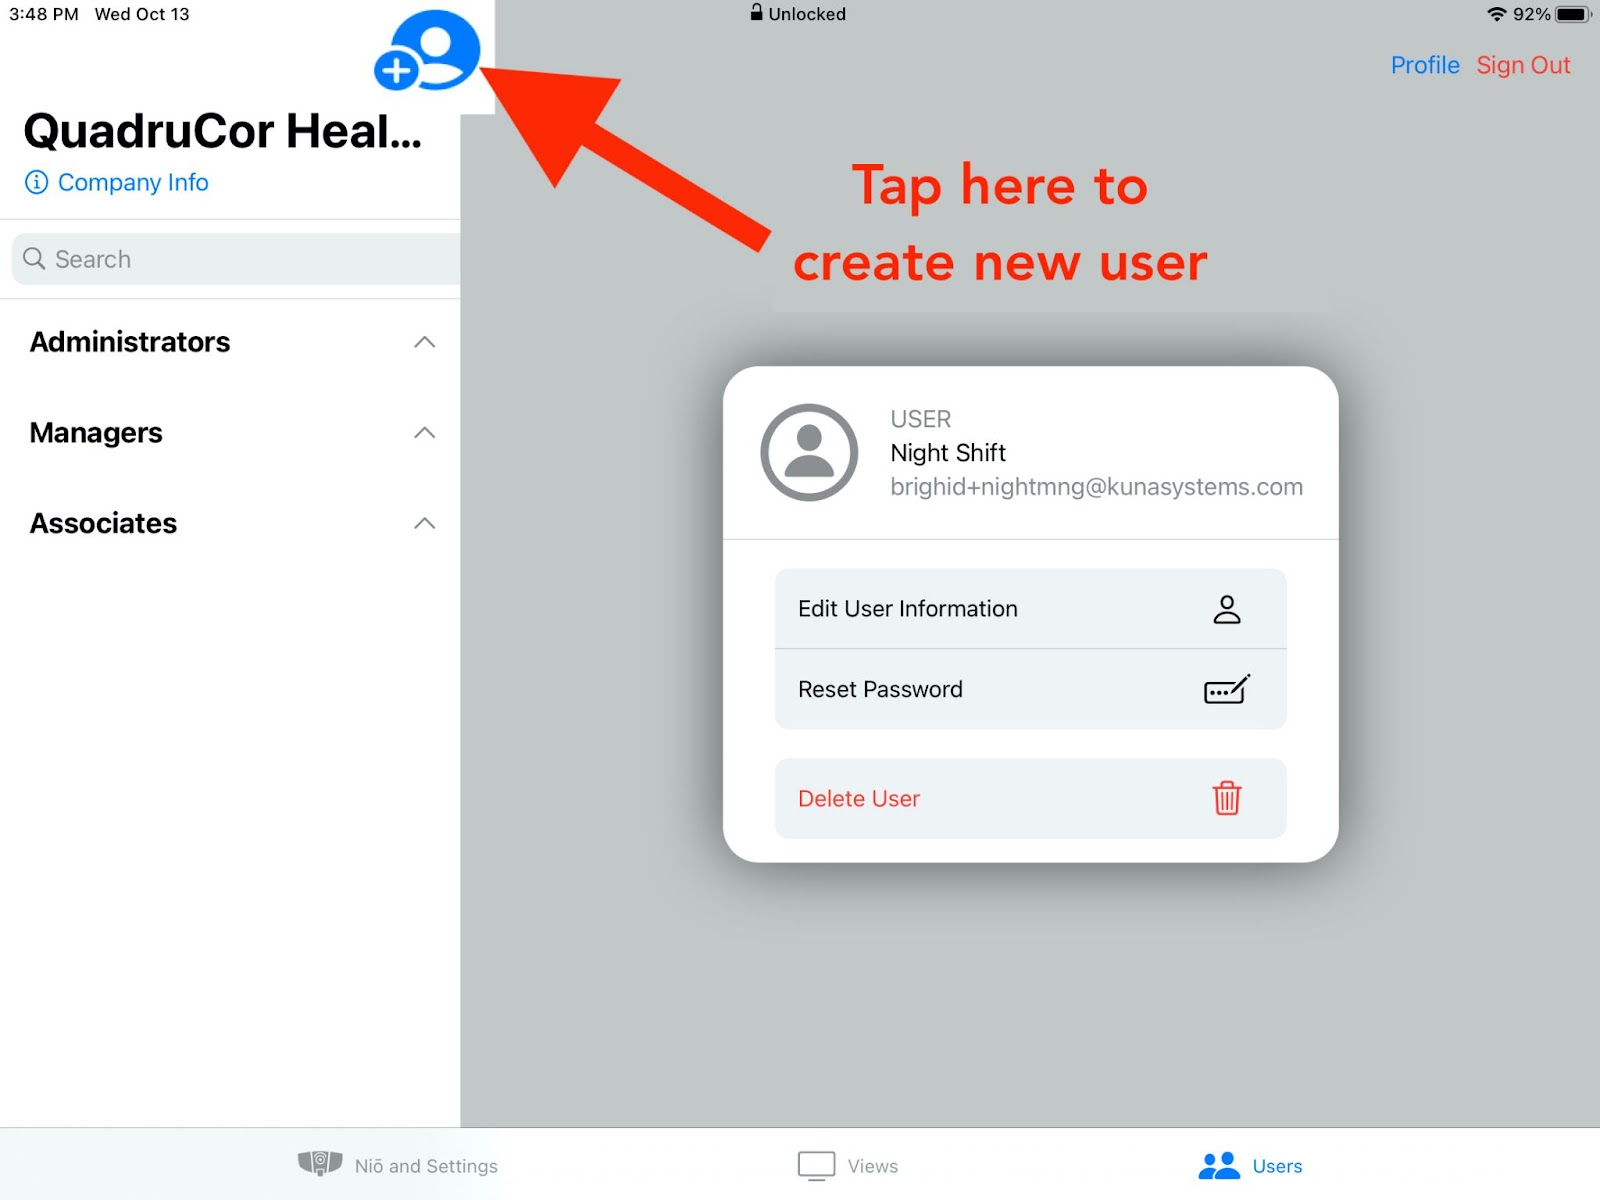Screen dimensions: 1600x1200
Task: Tap the Wi-Fi status icon
Action: tap(1496, 14)
